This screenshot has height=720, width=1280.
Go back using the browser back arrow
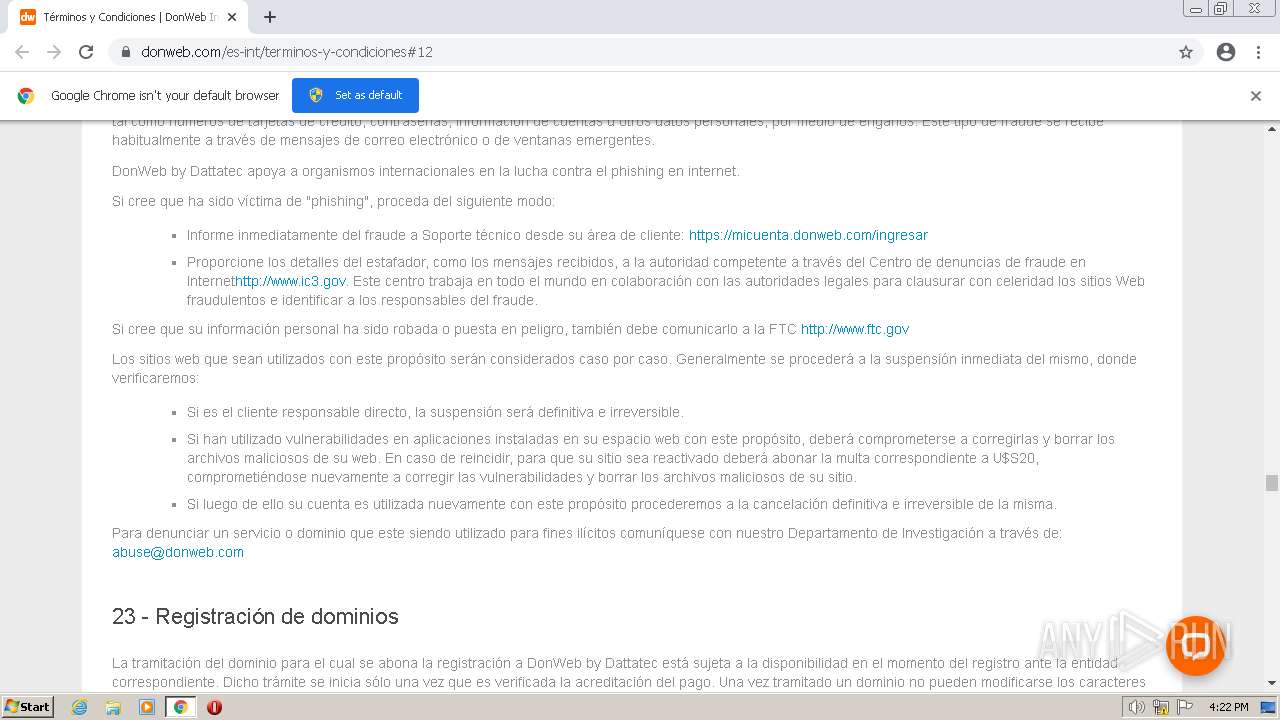click(x=22, y=52)
